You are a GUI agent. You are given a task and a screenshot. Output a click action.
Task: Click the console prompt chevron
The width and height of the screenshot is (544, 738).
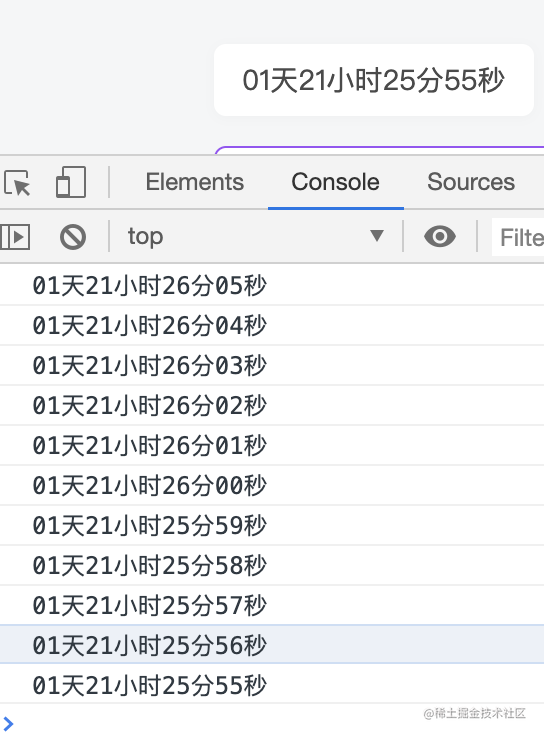coord(8,723)
